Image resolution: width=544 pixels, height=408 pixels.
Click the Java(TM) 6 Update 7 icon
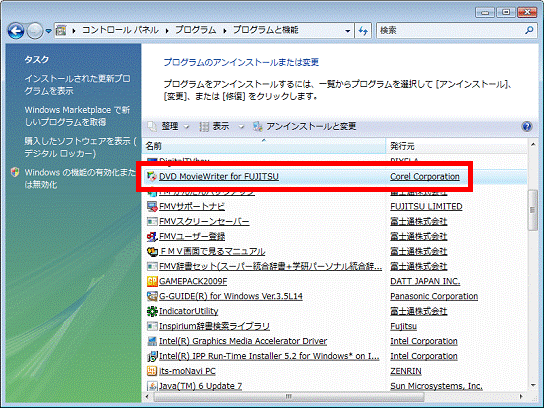pos(152,386)
